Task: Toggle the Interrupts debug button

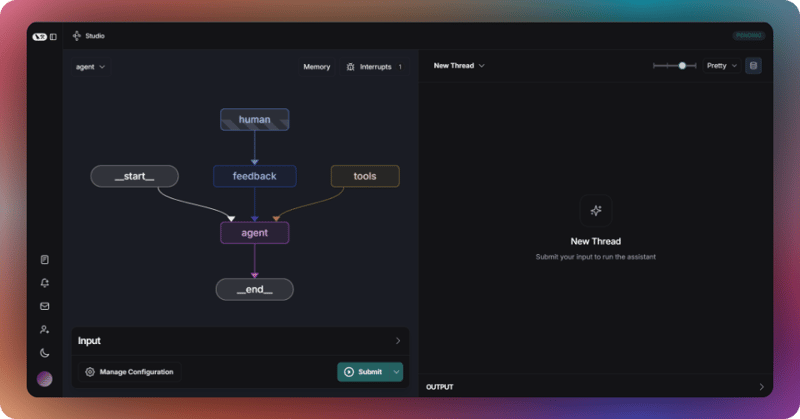Action: [x=374, y=67]
